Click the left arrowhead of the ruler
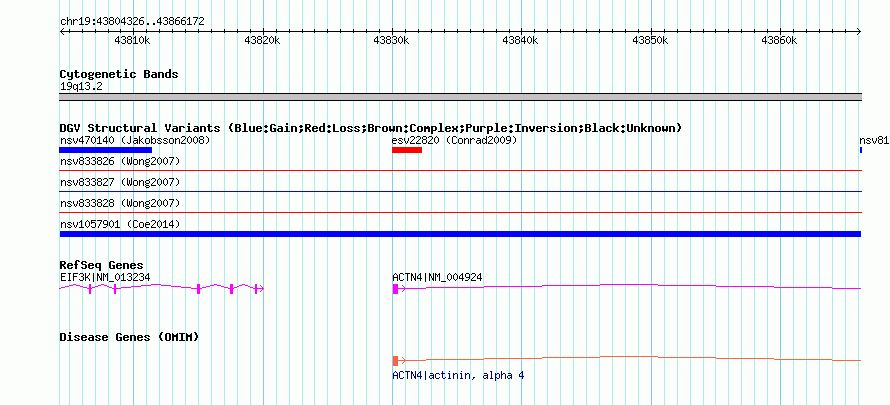 point(62,32)
